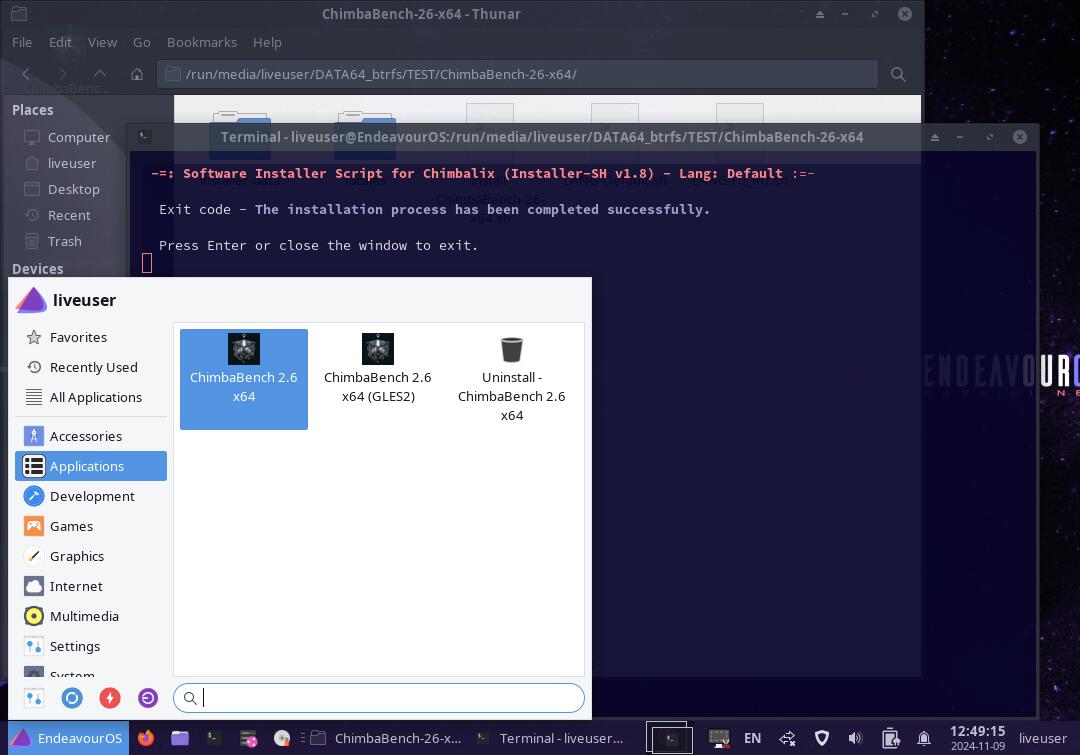This screenshot has width=1080, height=755.
Task: Launch Firefox from the panel
Action: coord(146,738)
